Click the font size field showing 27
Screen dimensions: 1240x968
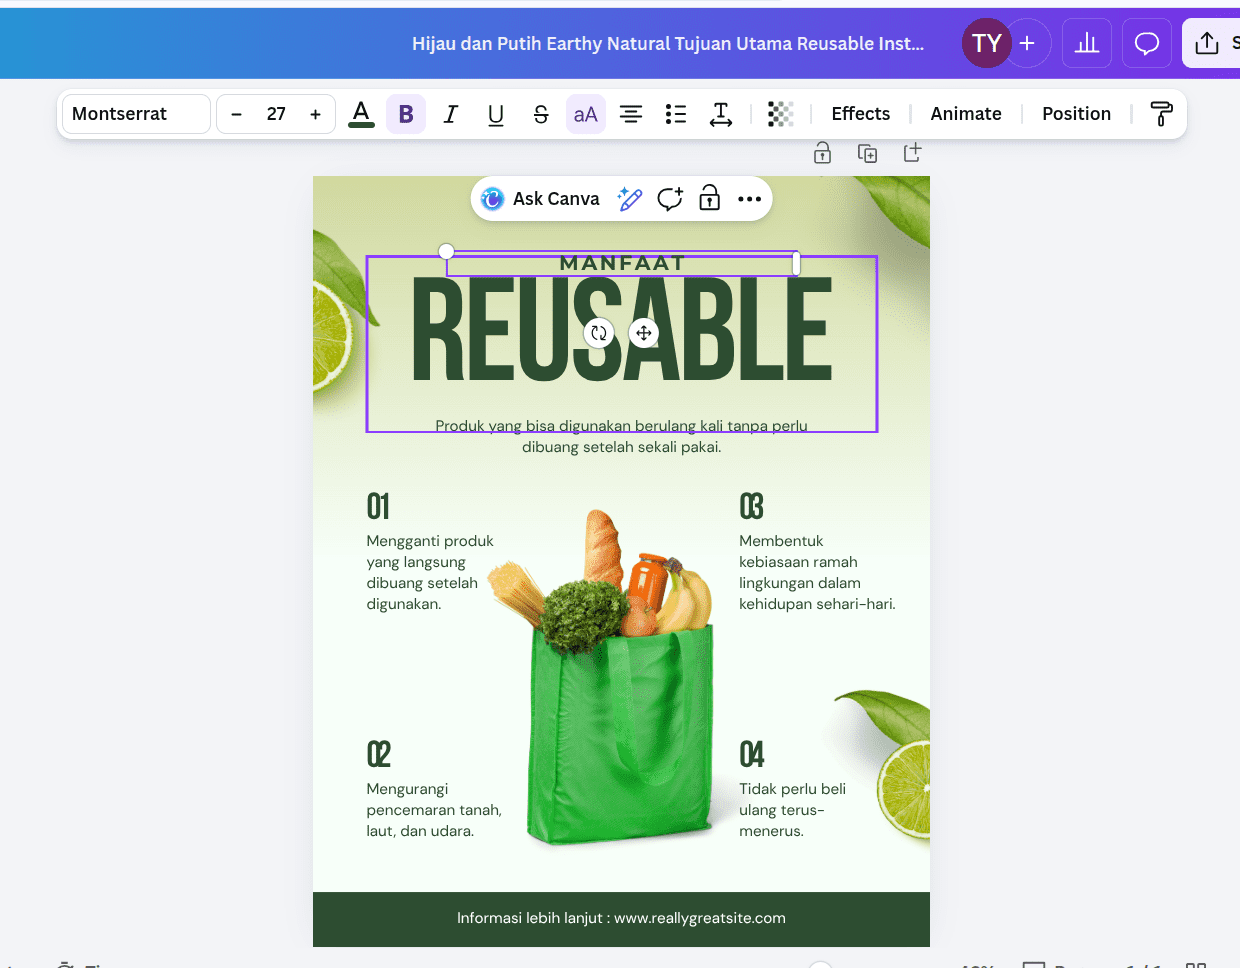pos(276,114)
